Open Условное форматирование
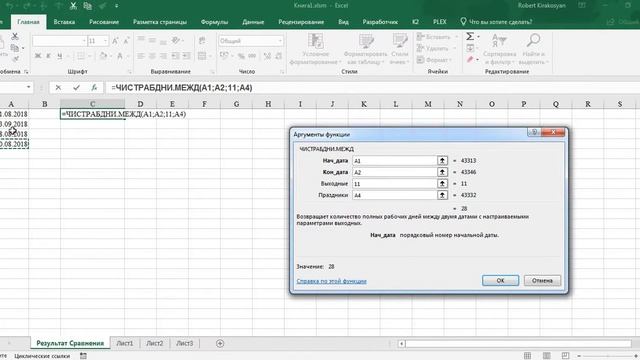This screenshot has width=640, height=360. tap(315, 49)
